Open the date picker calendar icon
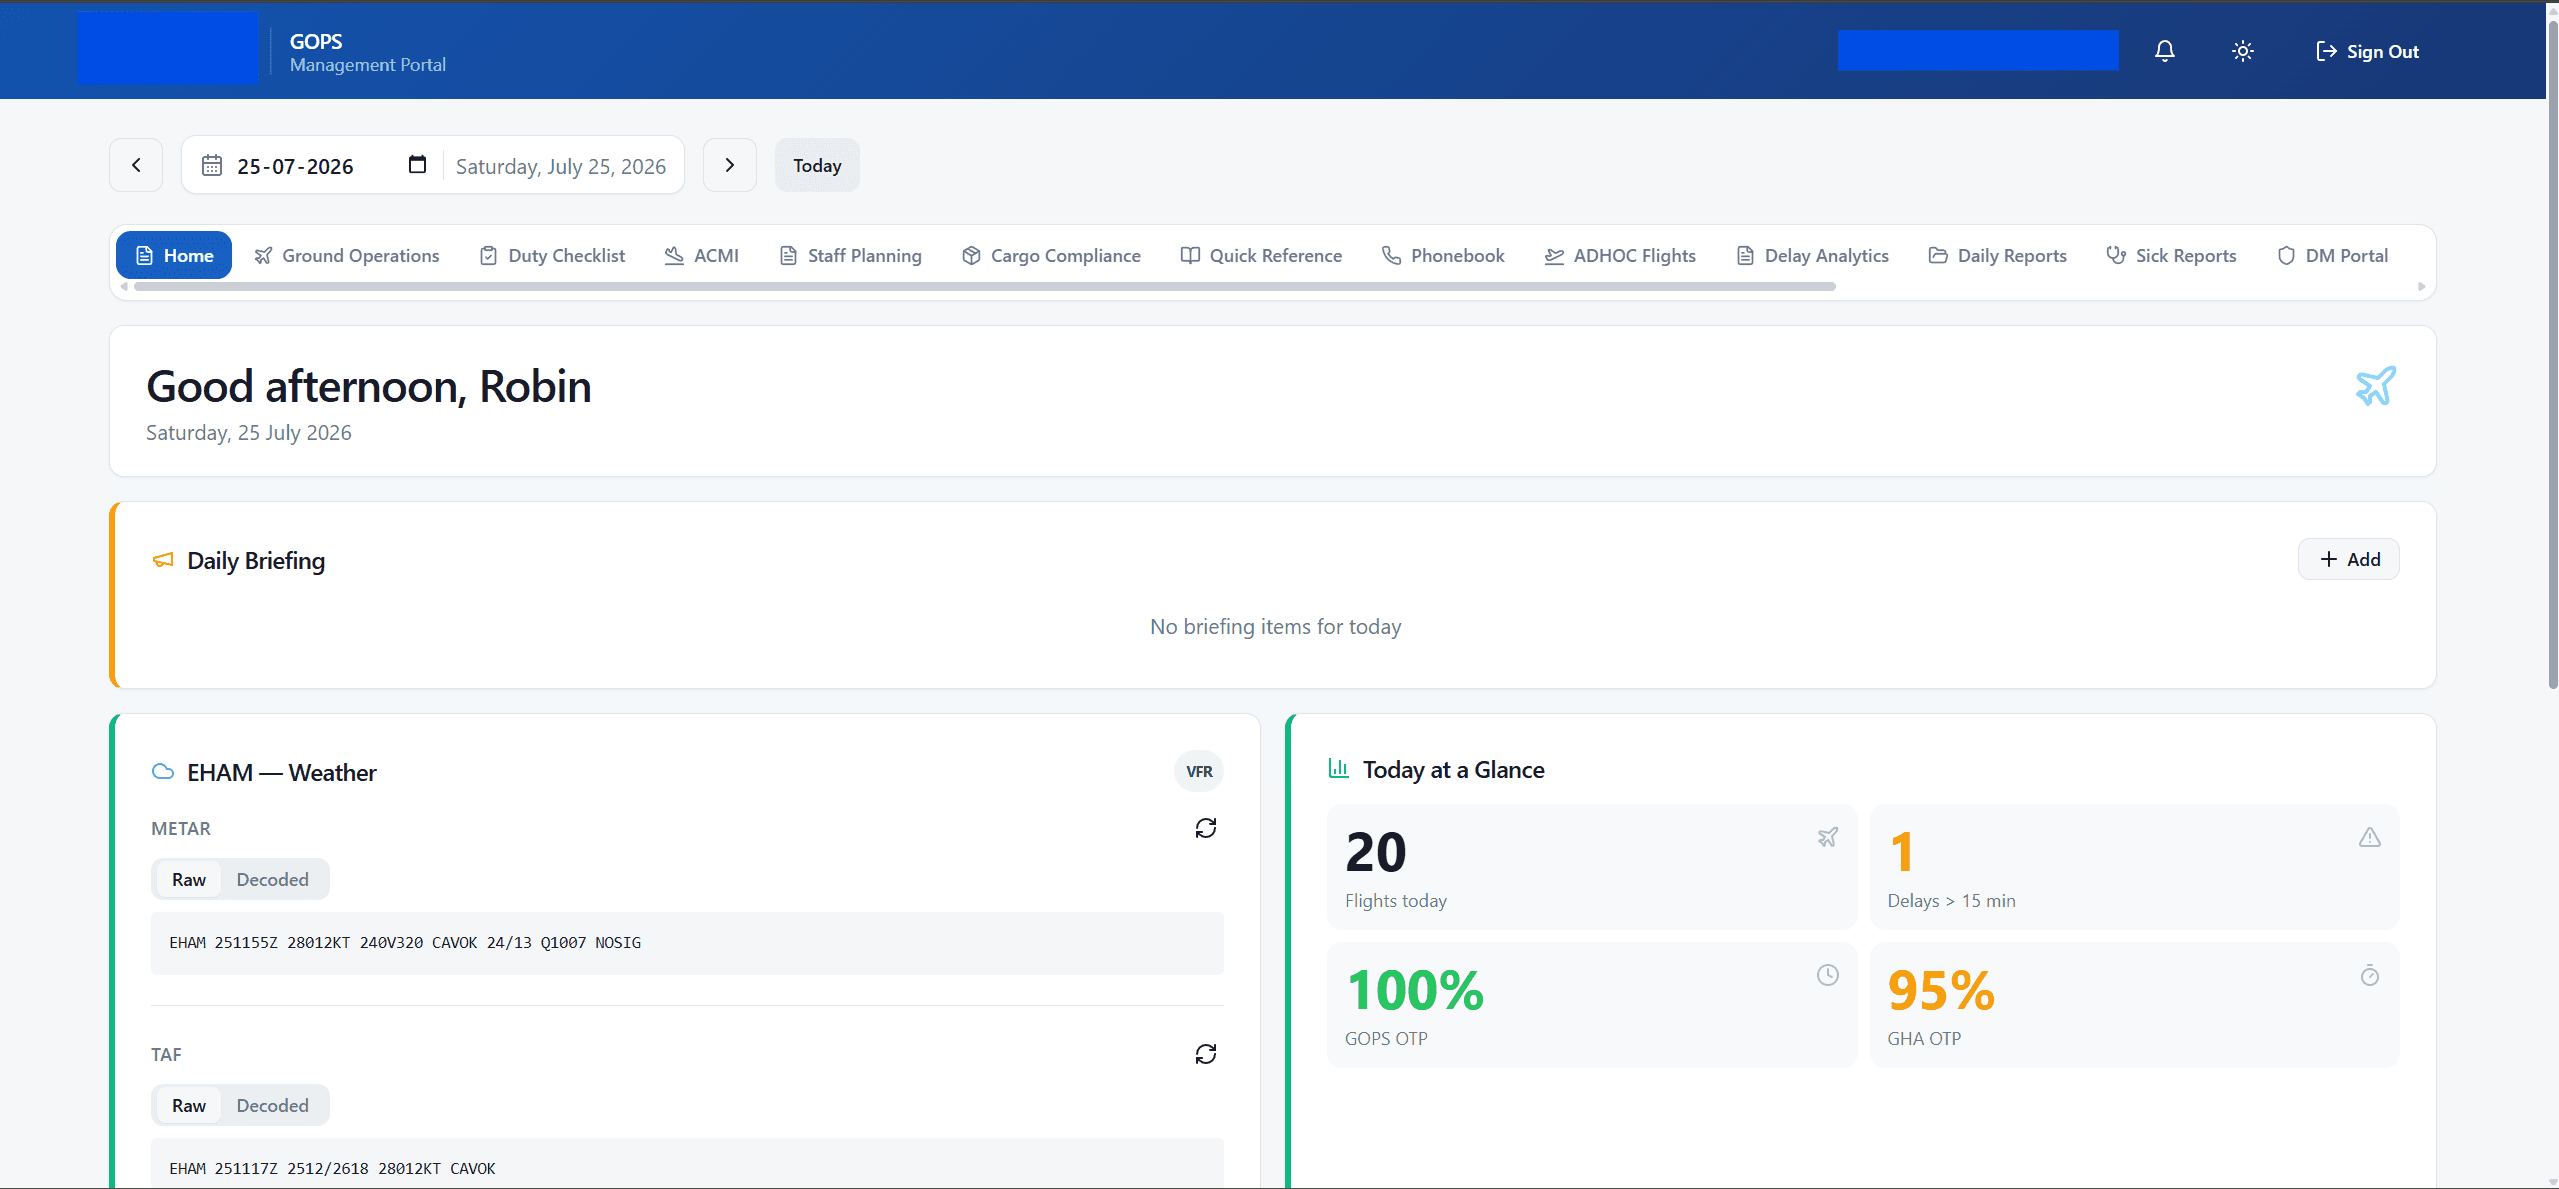The height and width of the screenshot is (1189, 2559). pos(417,165)
